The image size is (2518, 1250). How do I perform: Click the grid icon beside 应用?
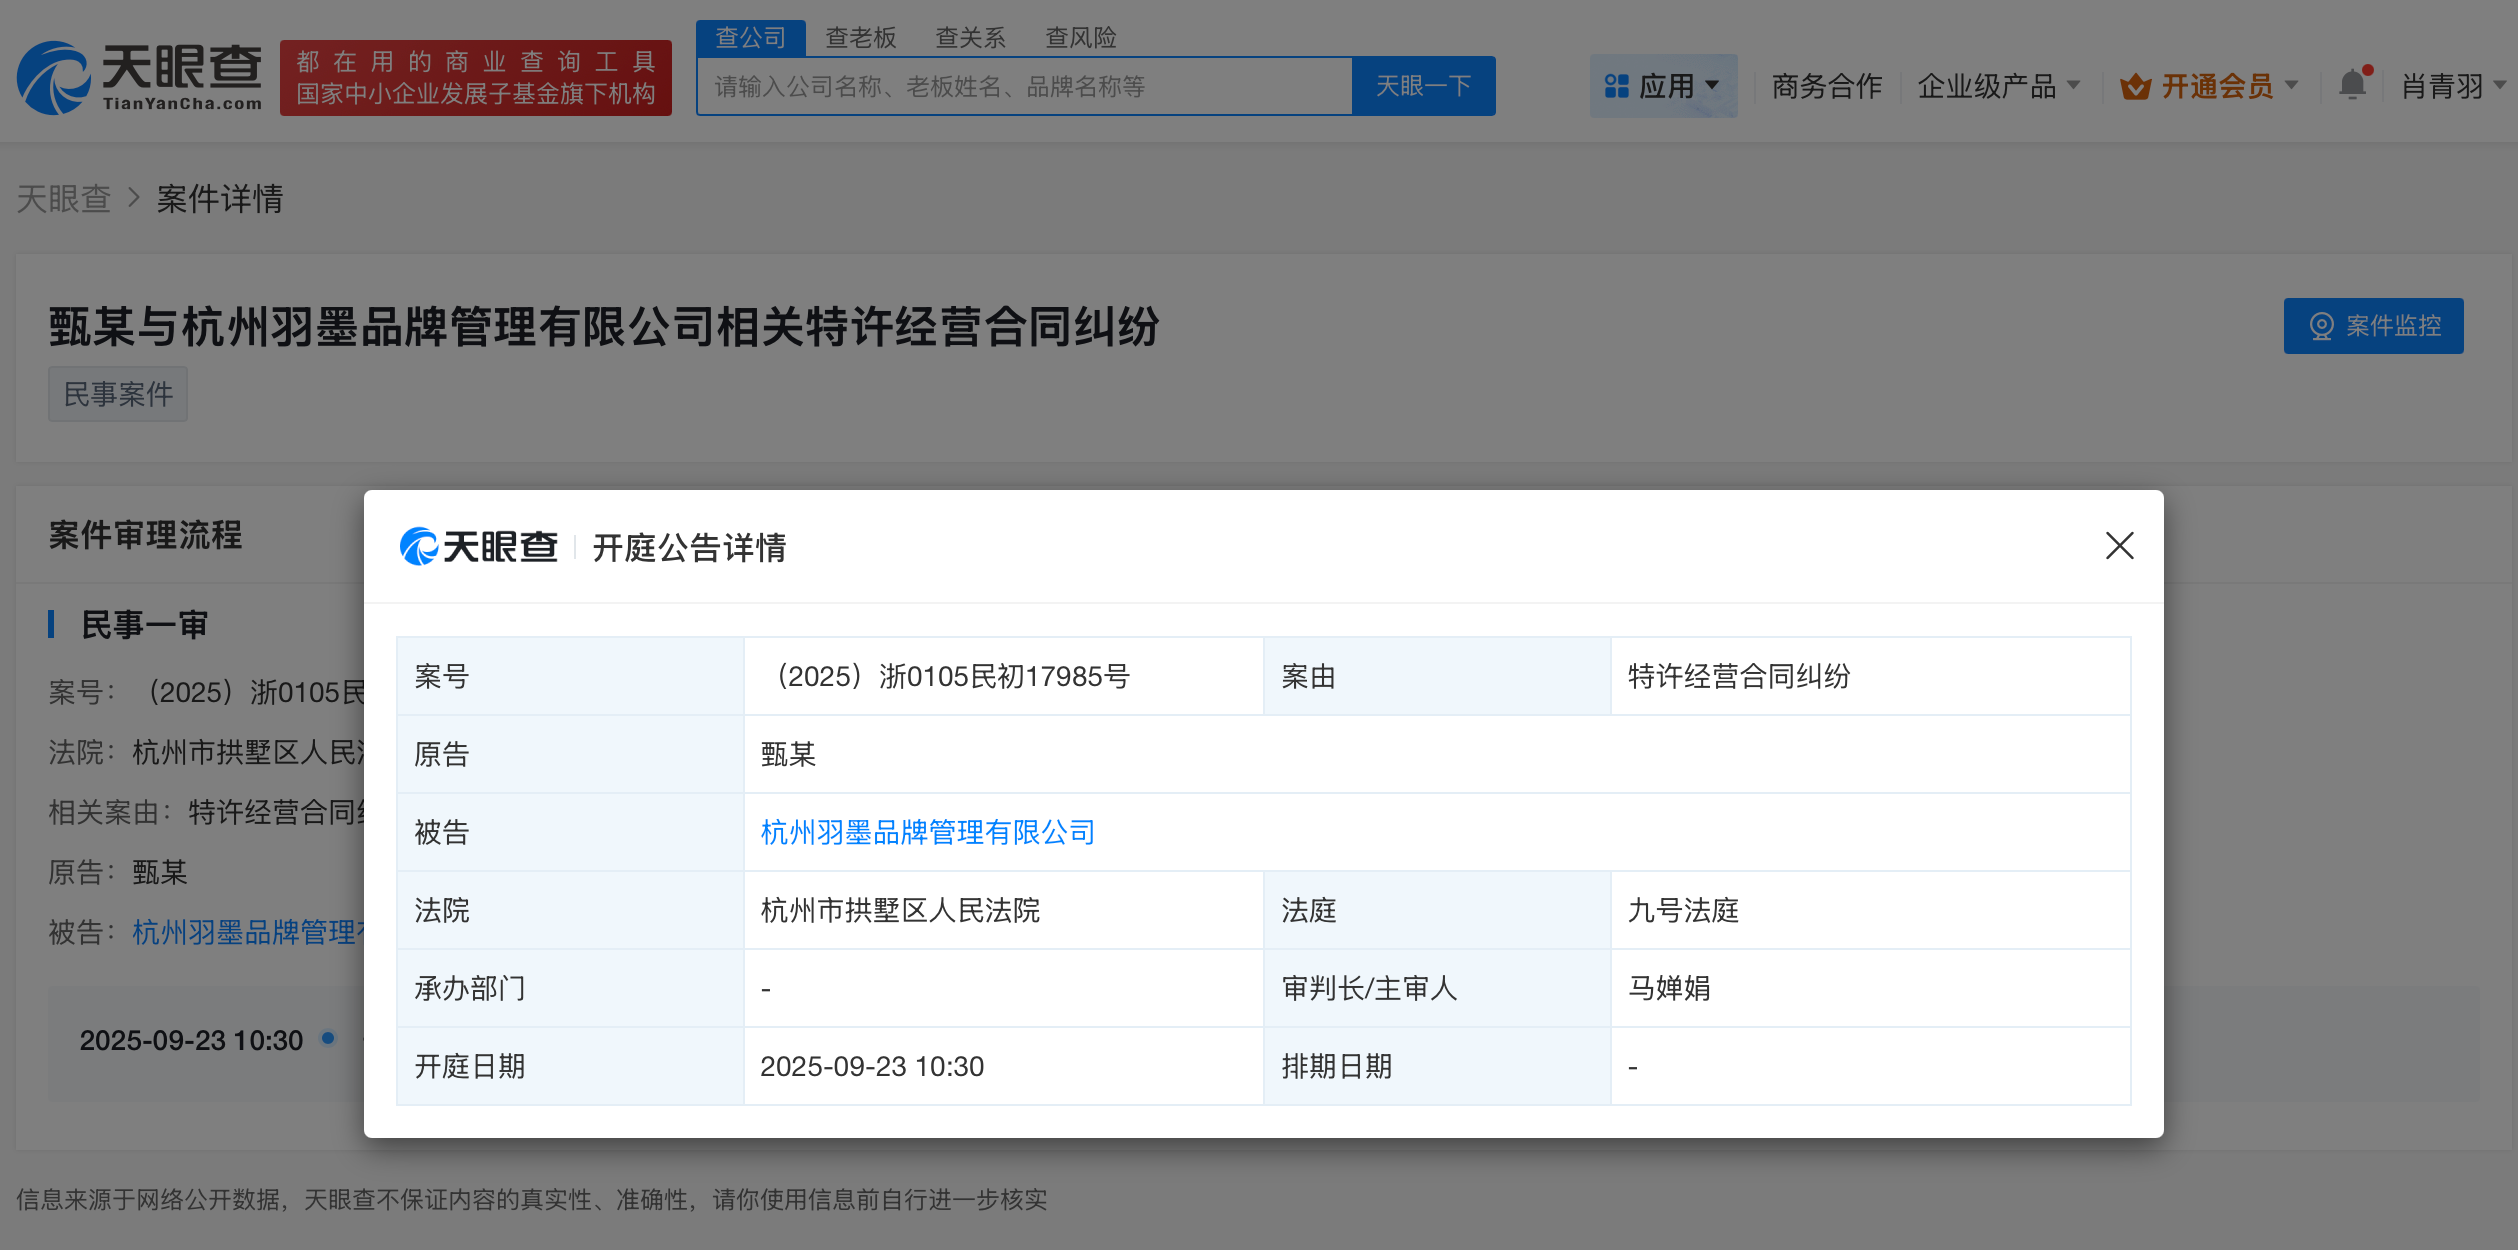click(x=1617, y=85)
